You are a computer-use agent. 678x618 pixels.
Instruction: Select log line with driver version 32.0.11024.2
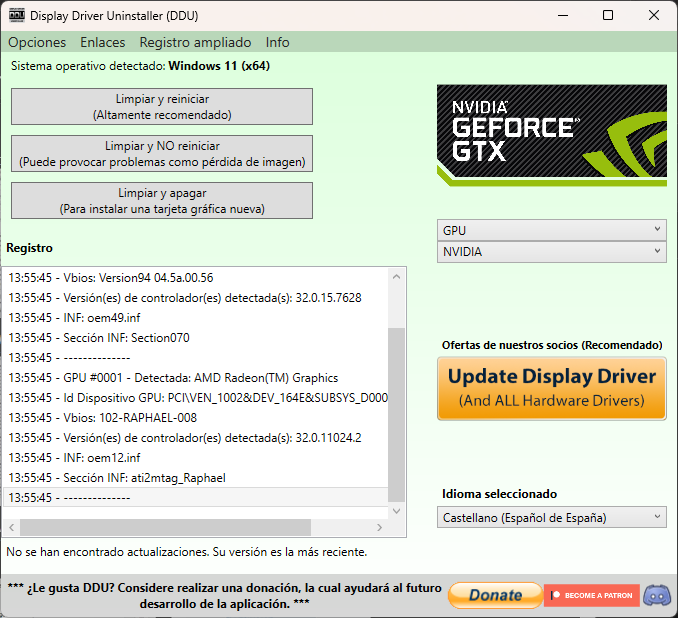coord(196,438)
